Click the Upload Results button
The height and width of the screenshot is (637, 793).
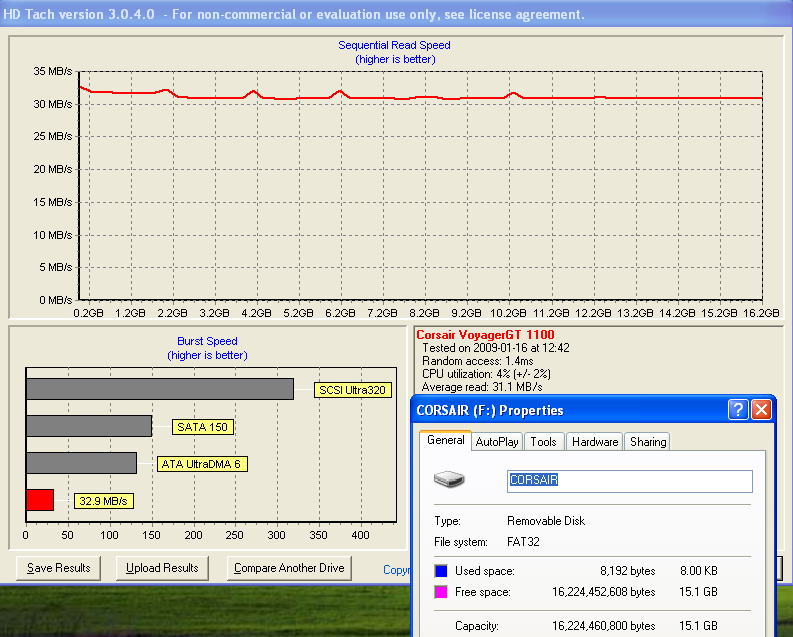tap(162, 568)
